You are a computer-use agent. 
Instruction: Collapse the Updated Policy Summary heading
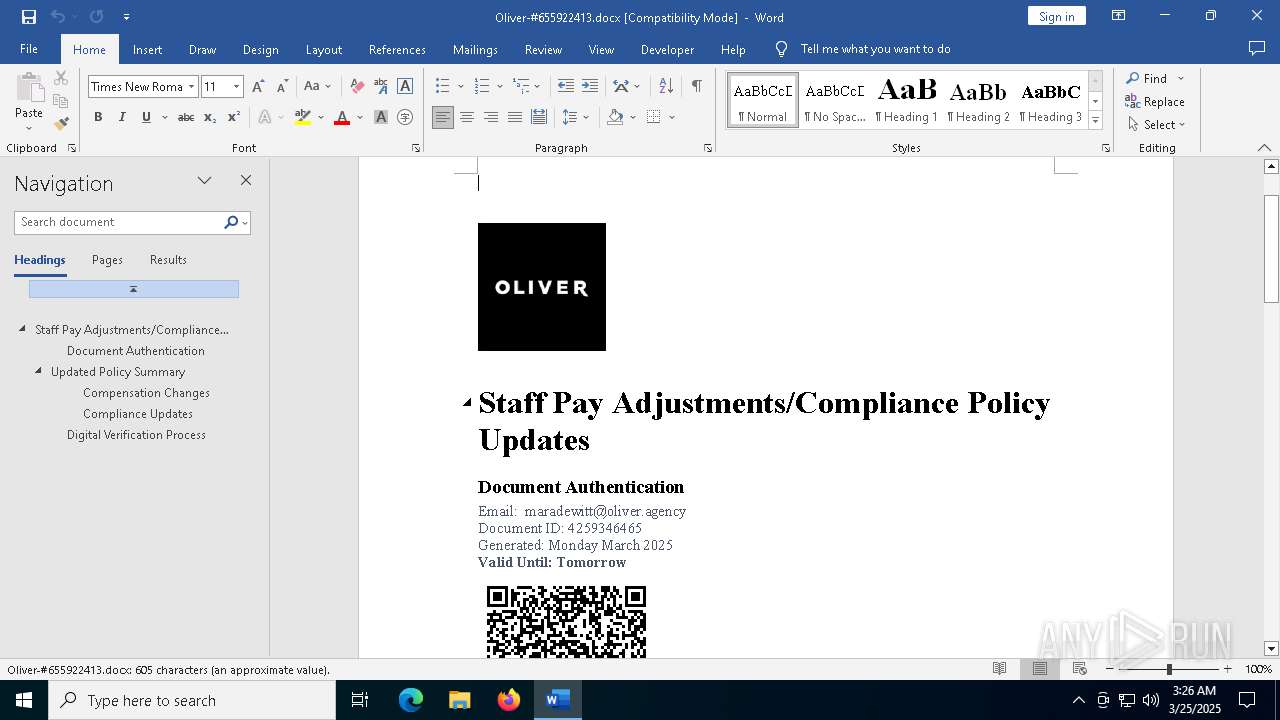pyautogui.click(x=38, y=371)
